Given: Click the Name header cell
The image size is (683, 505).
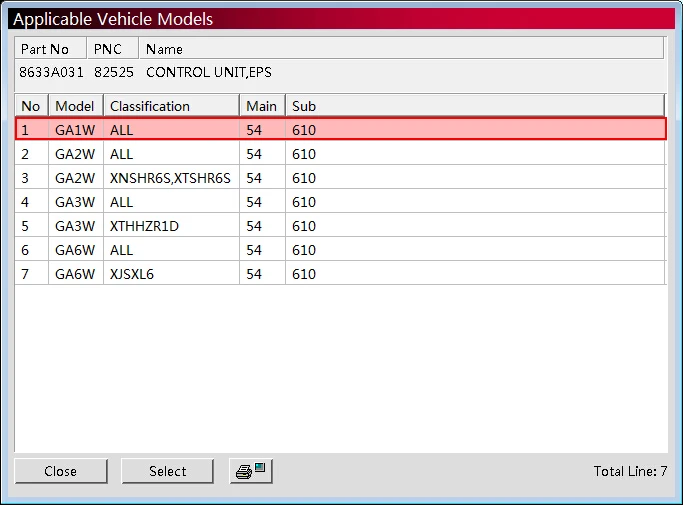Looking at the screenshot, I should point(401,48).
